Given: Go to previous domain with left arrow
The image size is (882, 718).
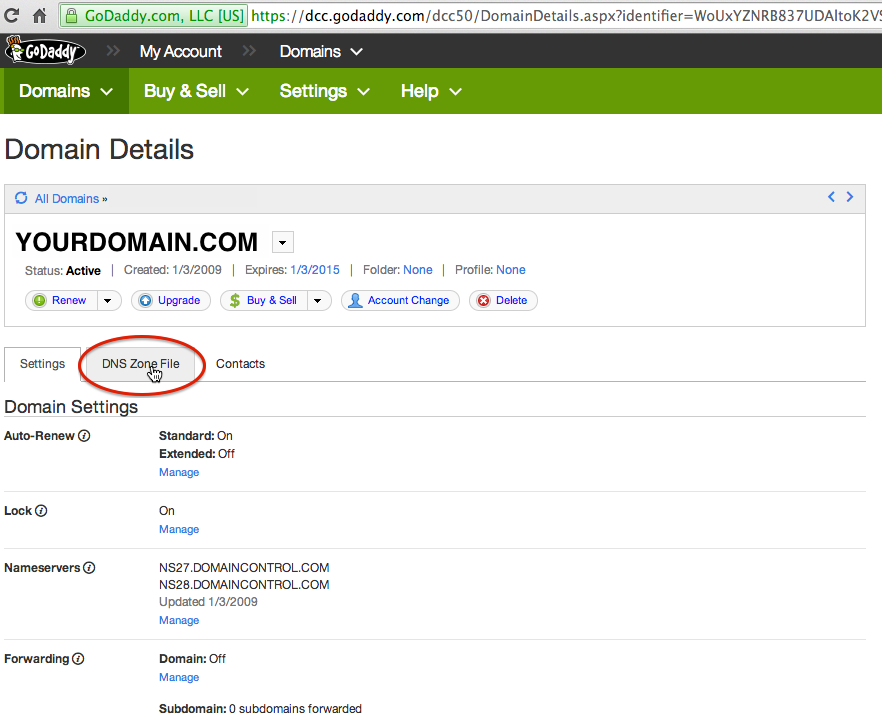Looking at the screenshot, I should pyautogui.click(x=831, y=196).
